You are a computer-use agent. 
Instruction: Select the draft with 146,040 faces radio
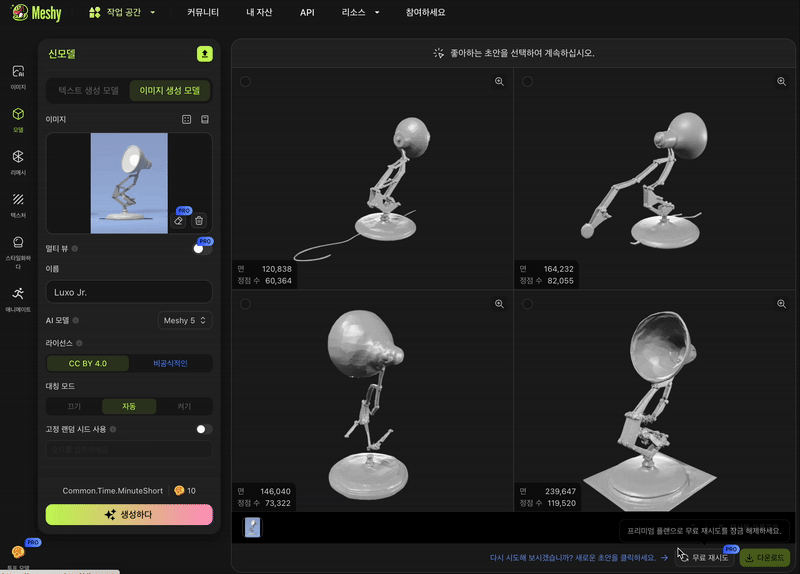(x=245, y=304)
